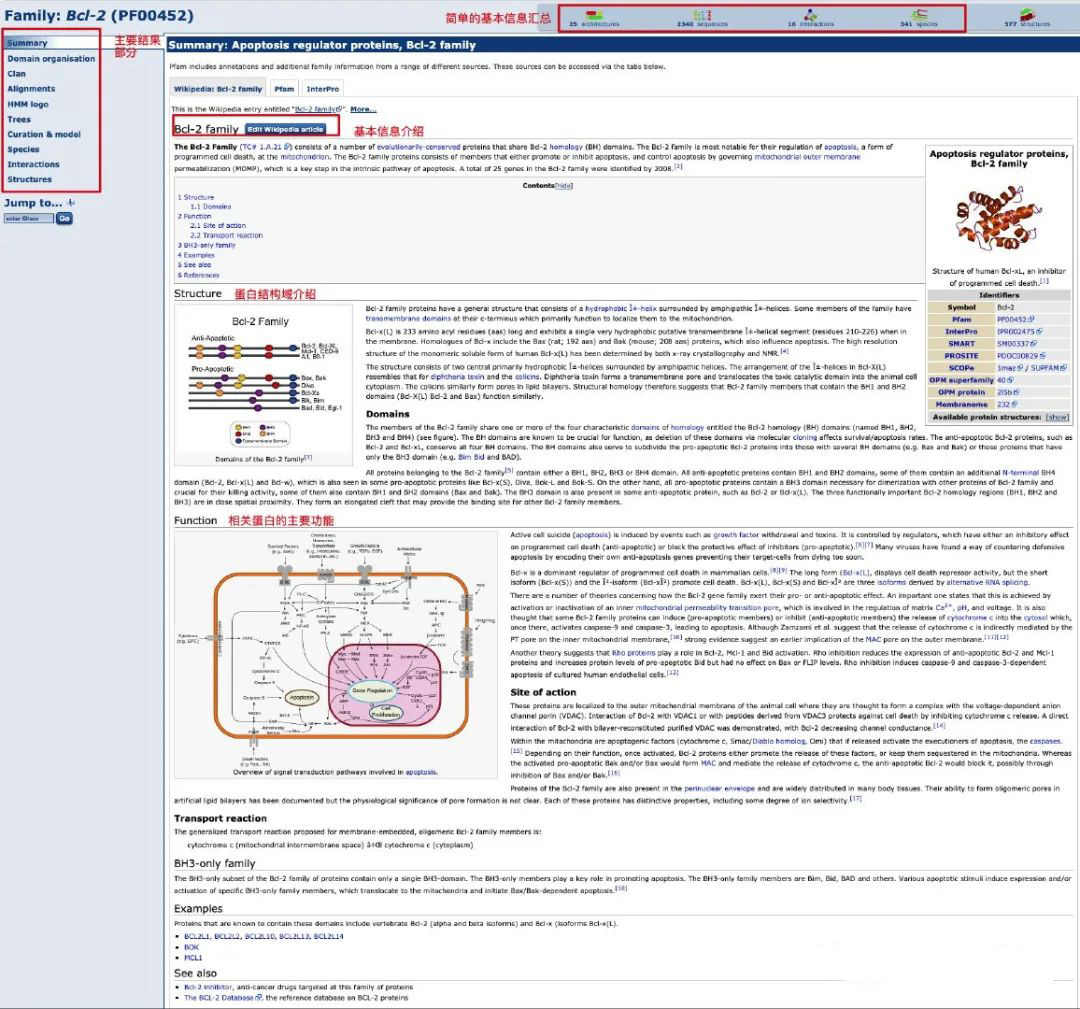This screenshot has height=1009, width=1080.
Task: Click the Jump to arrow icon
Action: click(71, 203)
